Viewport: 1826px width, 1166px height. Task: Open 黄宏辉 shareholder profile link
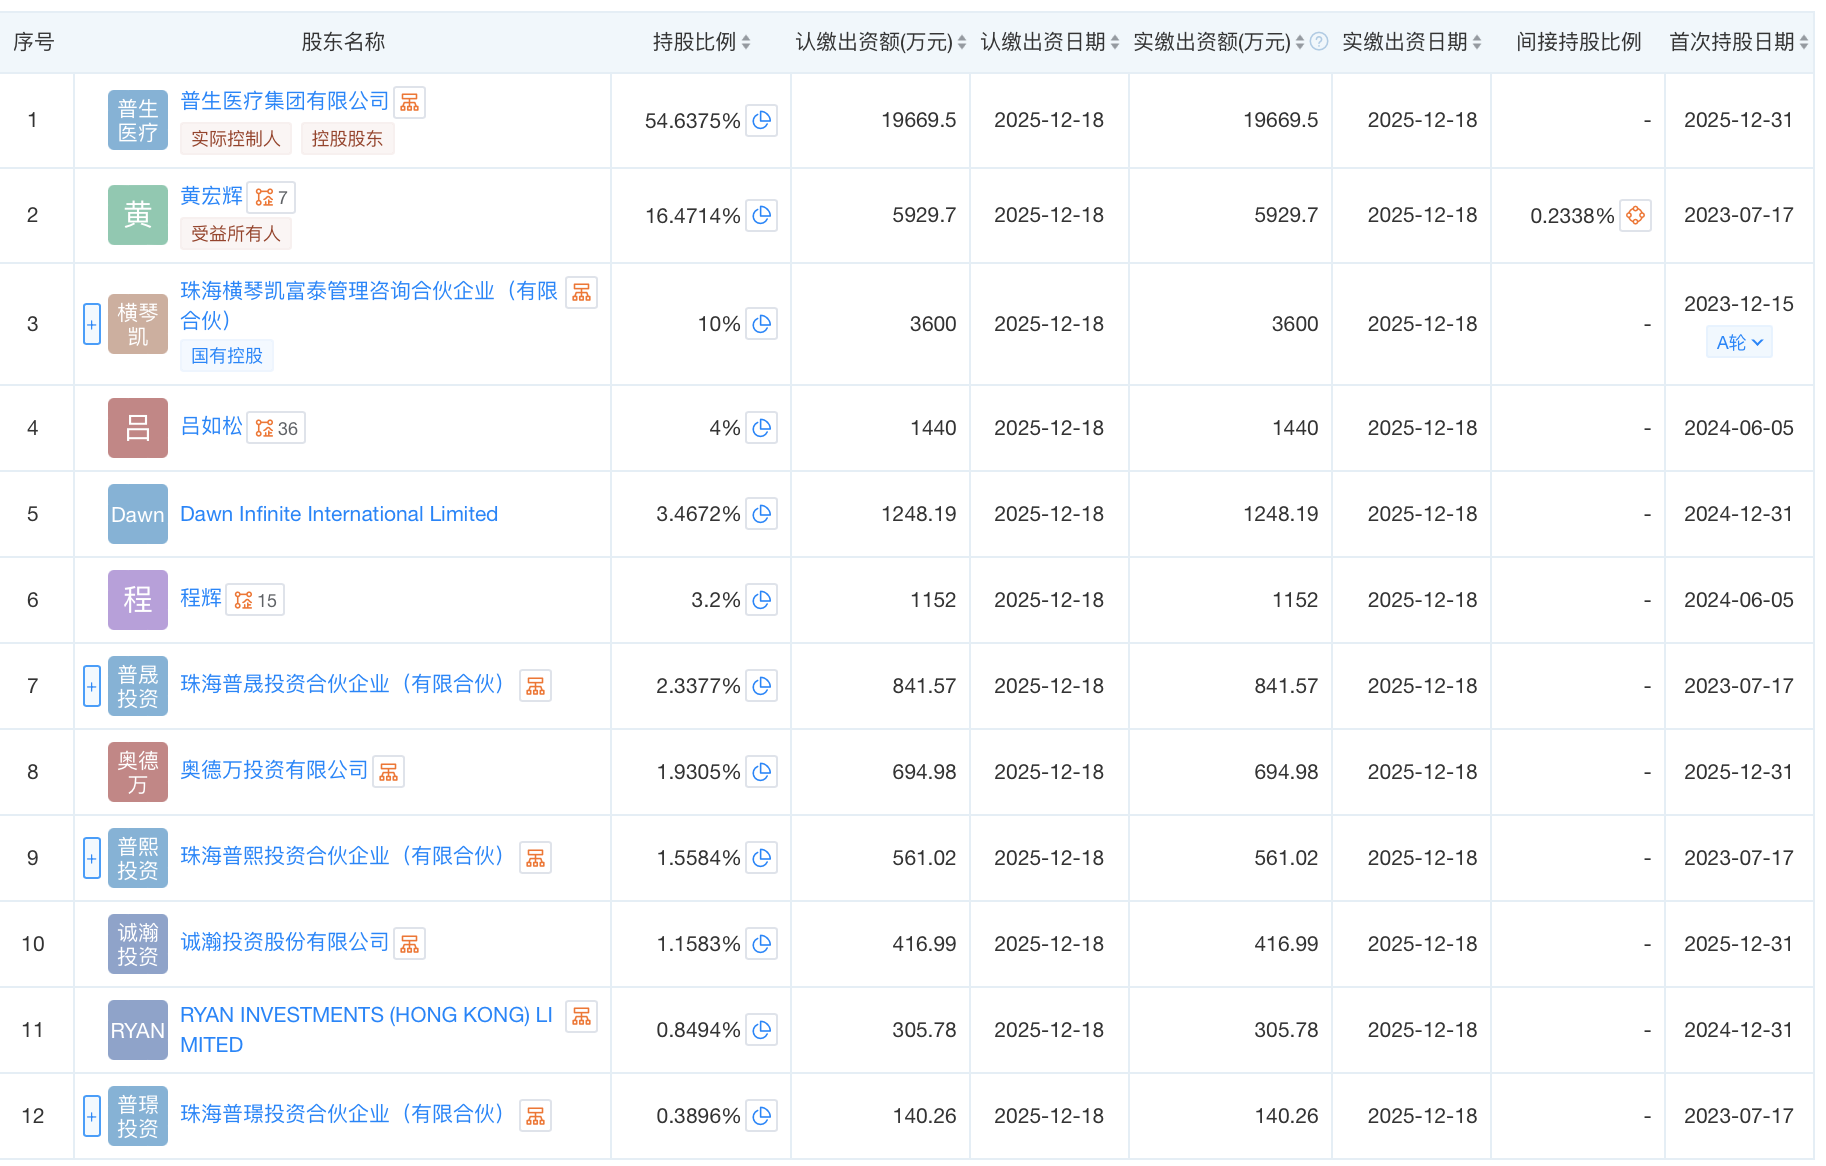(x=212, y=196)
